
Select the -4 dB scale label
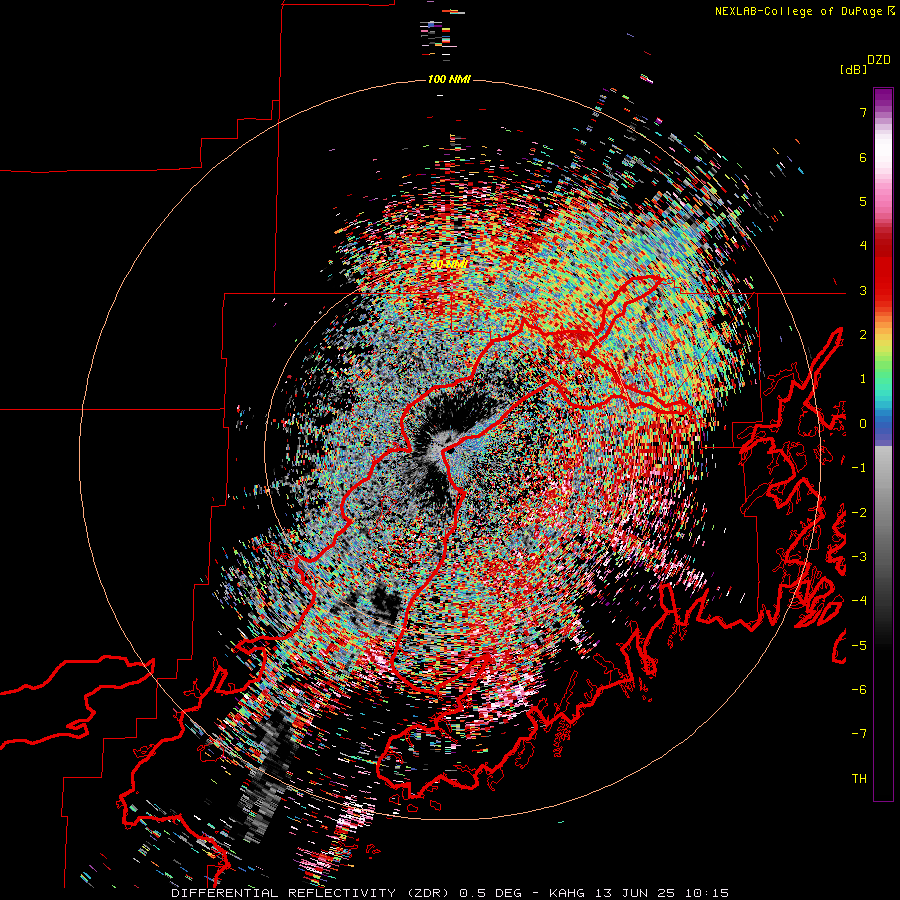(x=859, y=601)
